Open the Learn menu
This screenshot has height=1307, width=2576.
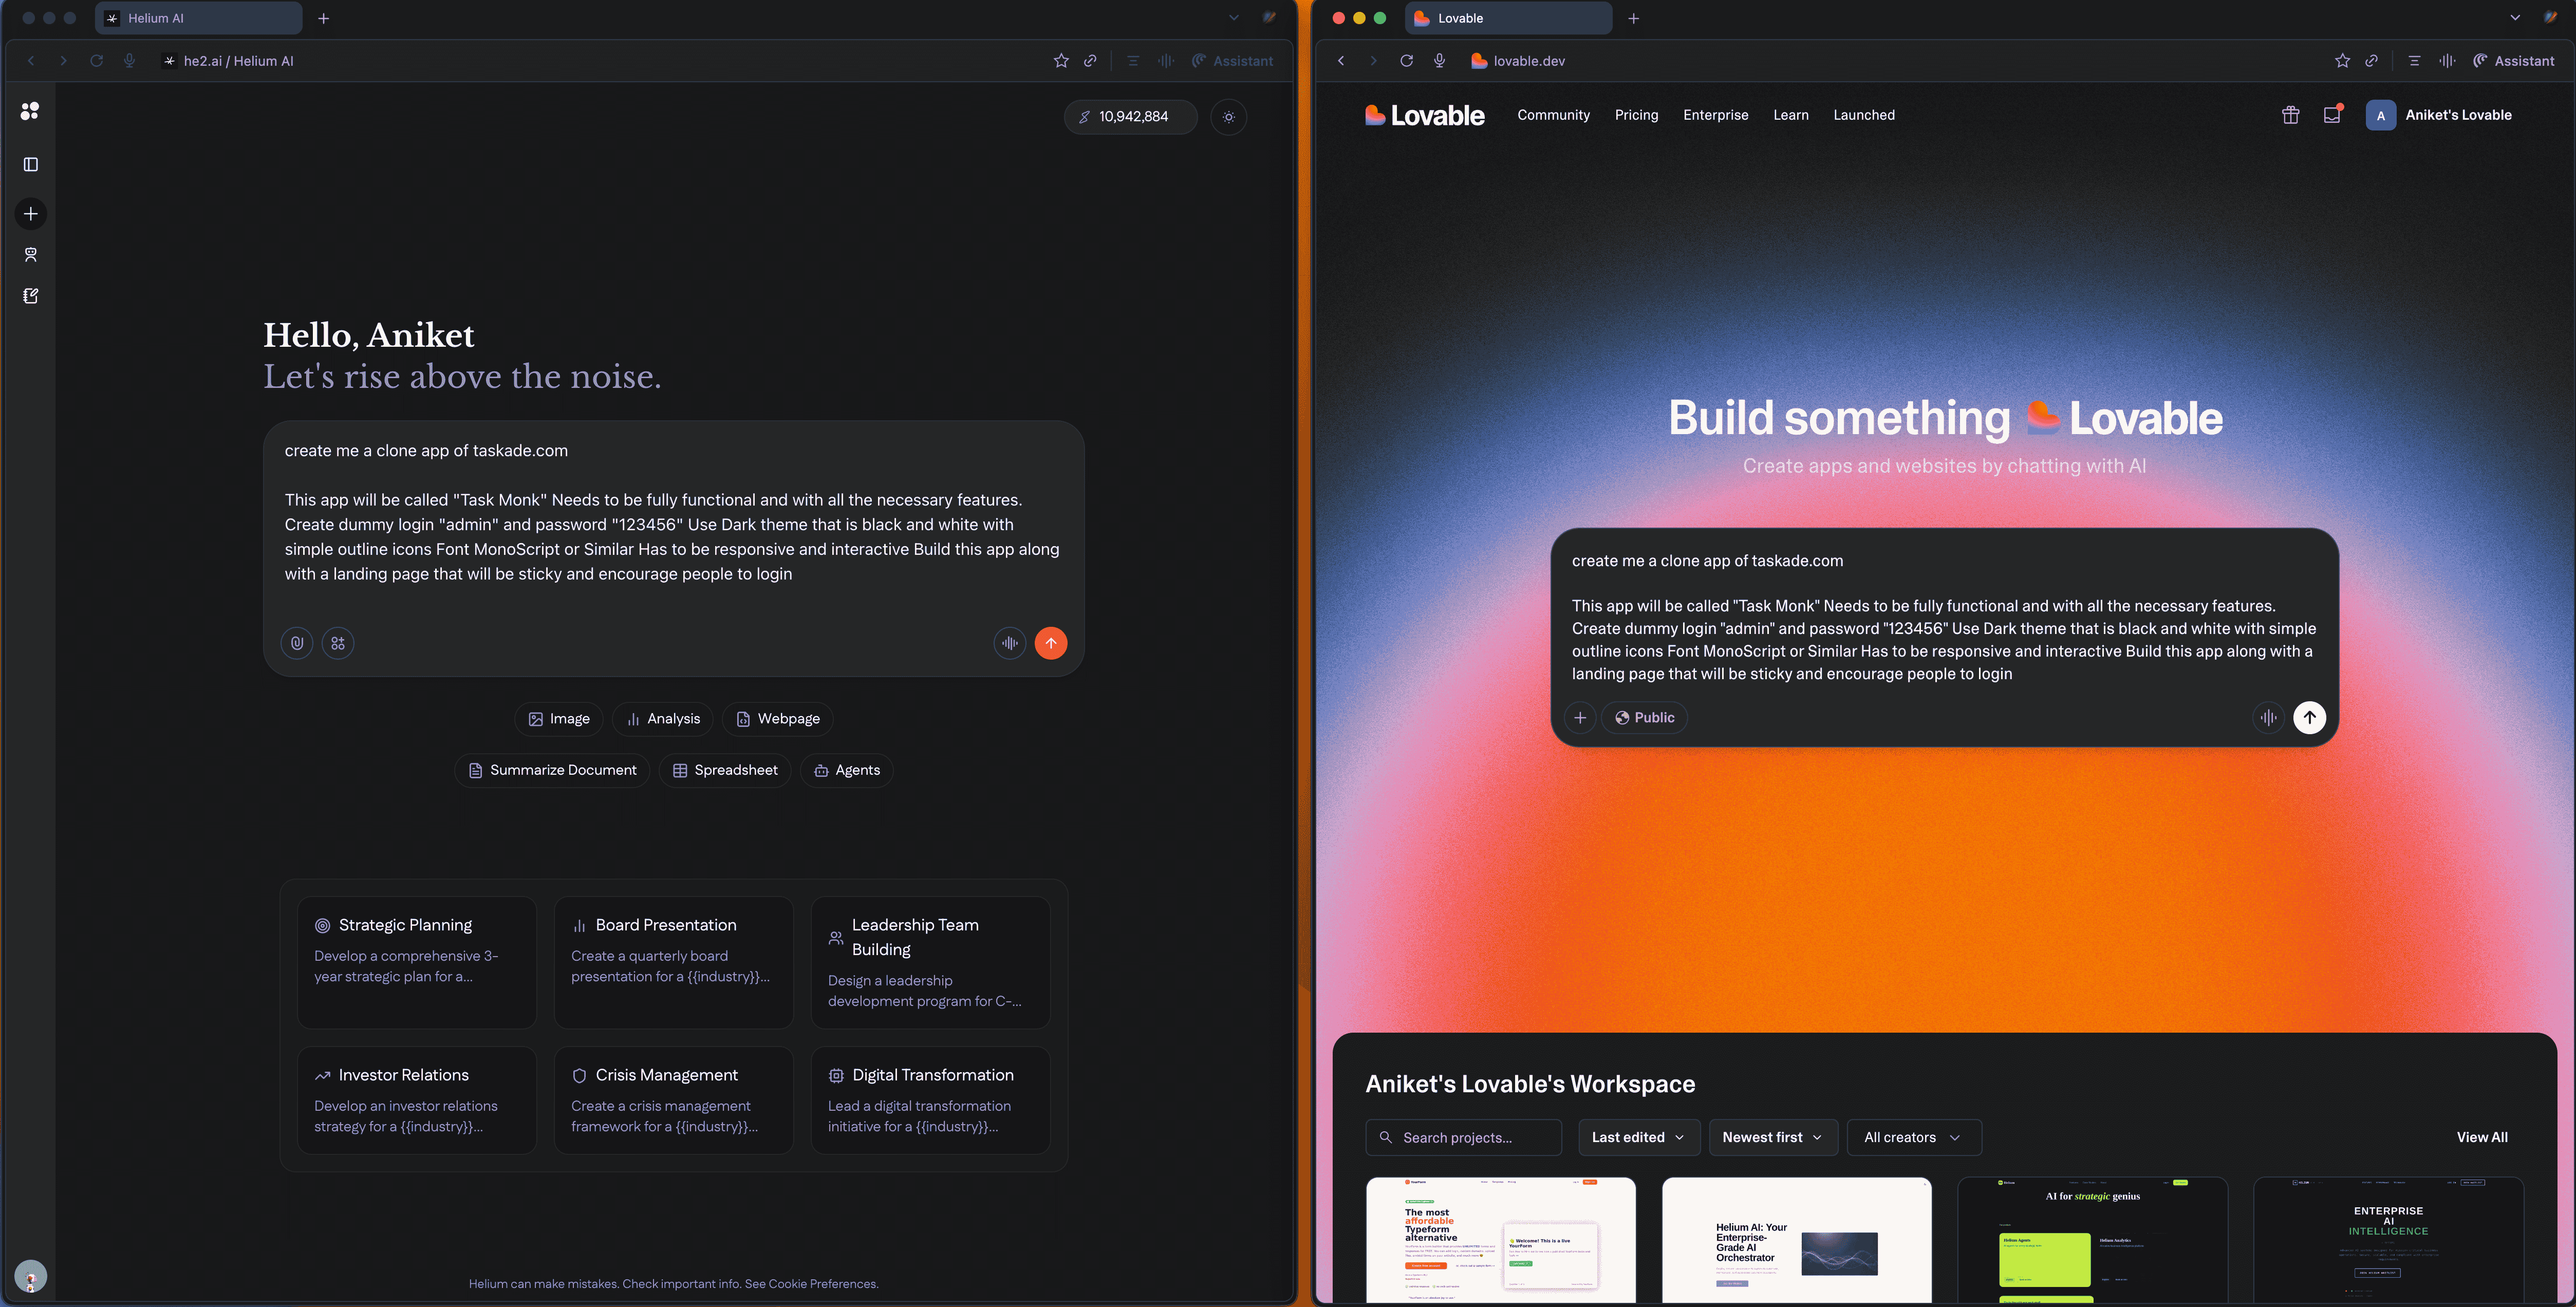(1790, 115)
